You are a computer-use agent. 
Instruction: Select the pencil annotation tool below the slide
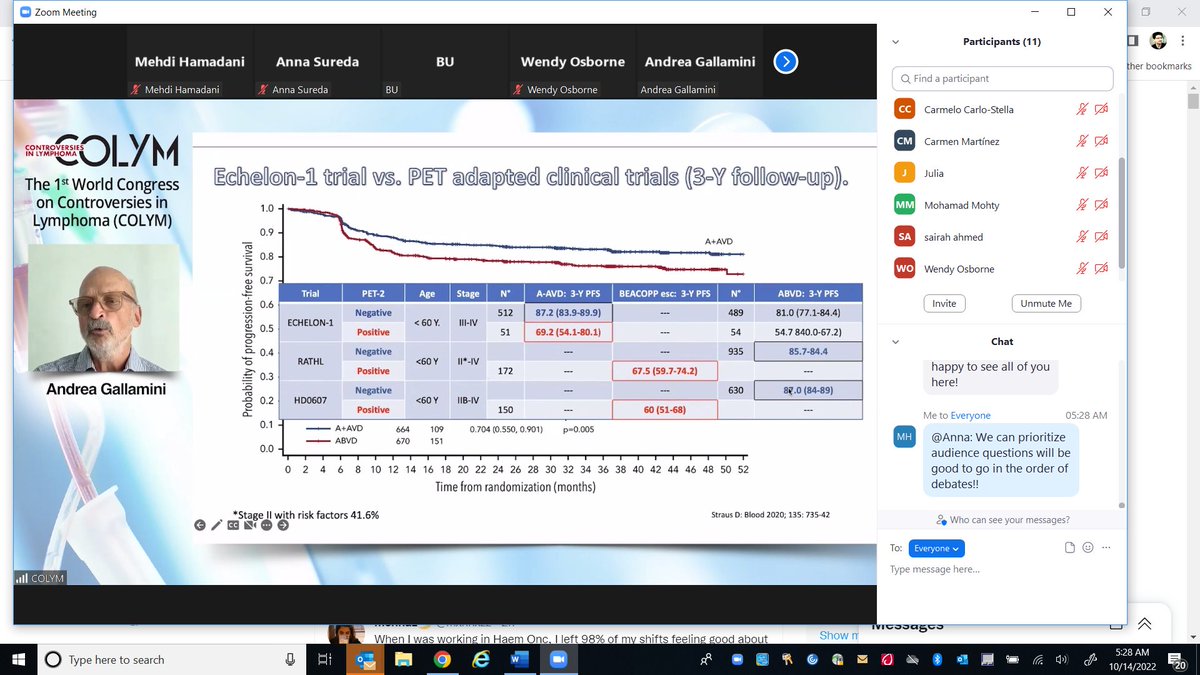coord(217,525)
